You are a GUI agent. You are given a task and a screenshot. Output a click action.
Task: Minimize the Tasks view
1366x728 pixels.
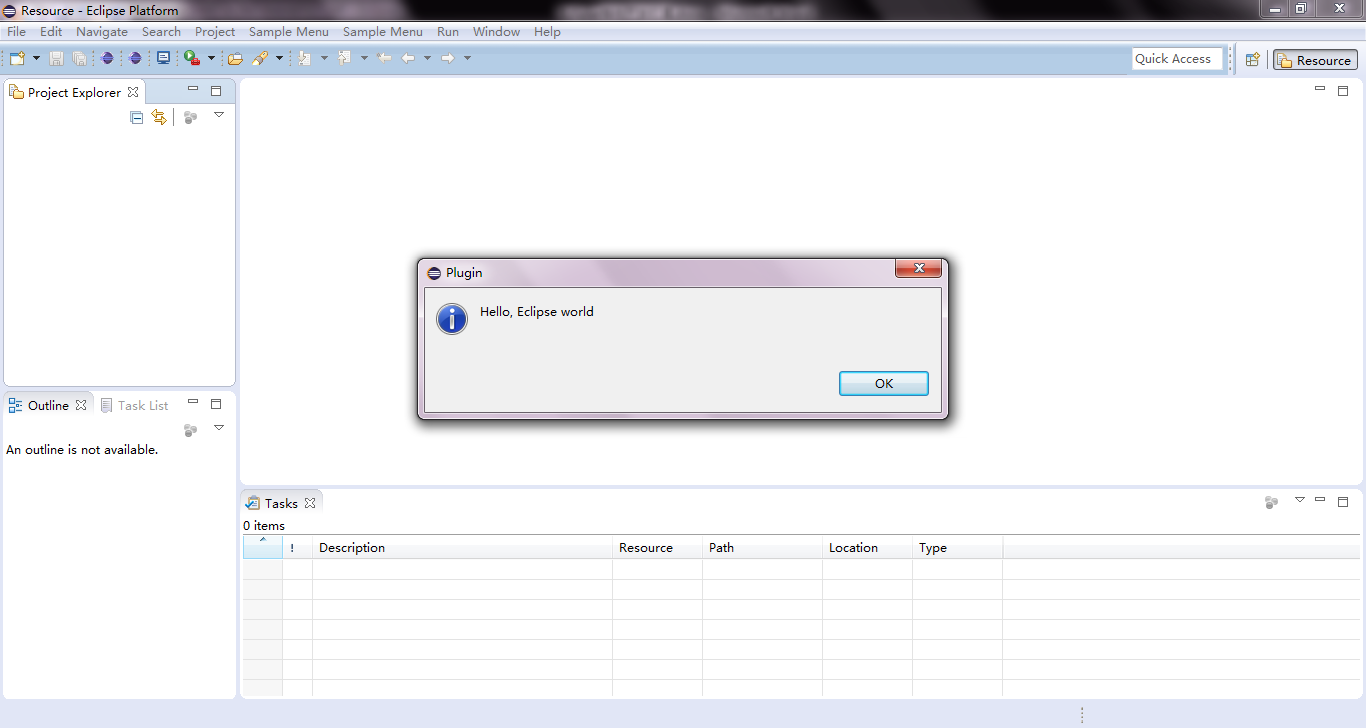click(1320, 500)
